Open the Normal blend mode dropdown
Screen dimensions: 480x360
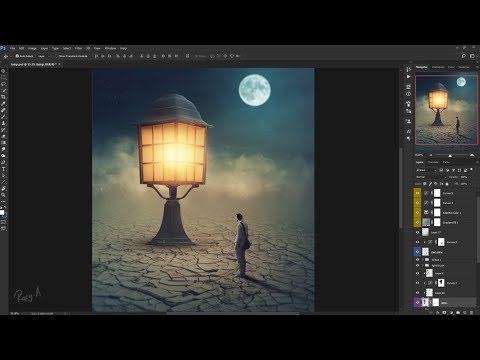(430, 177)
